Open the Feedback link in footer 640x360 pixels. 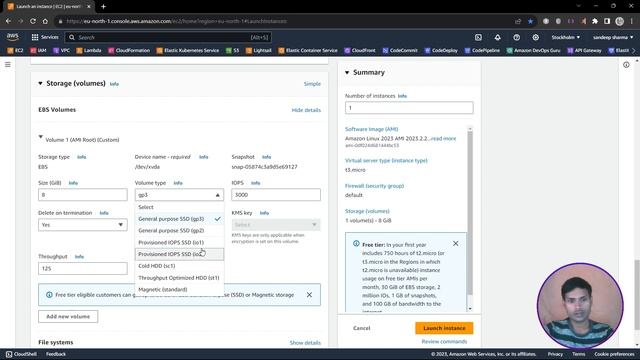click(x=56, y=354)
